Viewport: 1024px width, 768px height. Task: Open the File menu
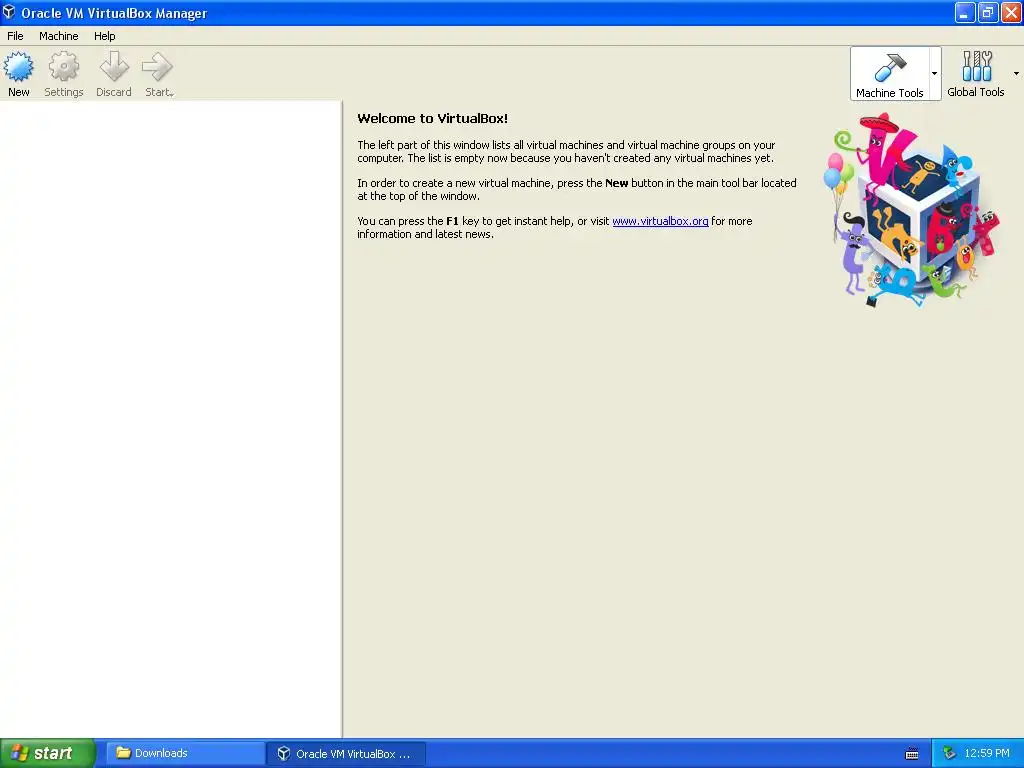click(15, 36)
